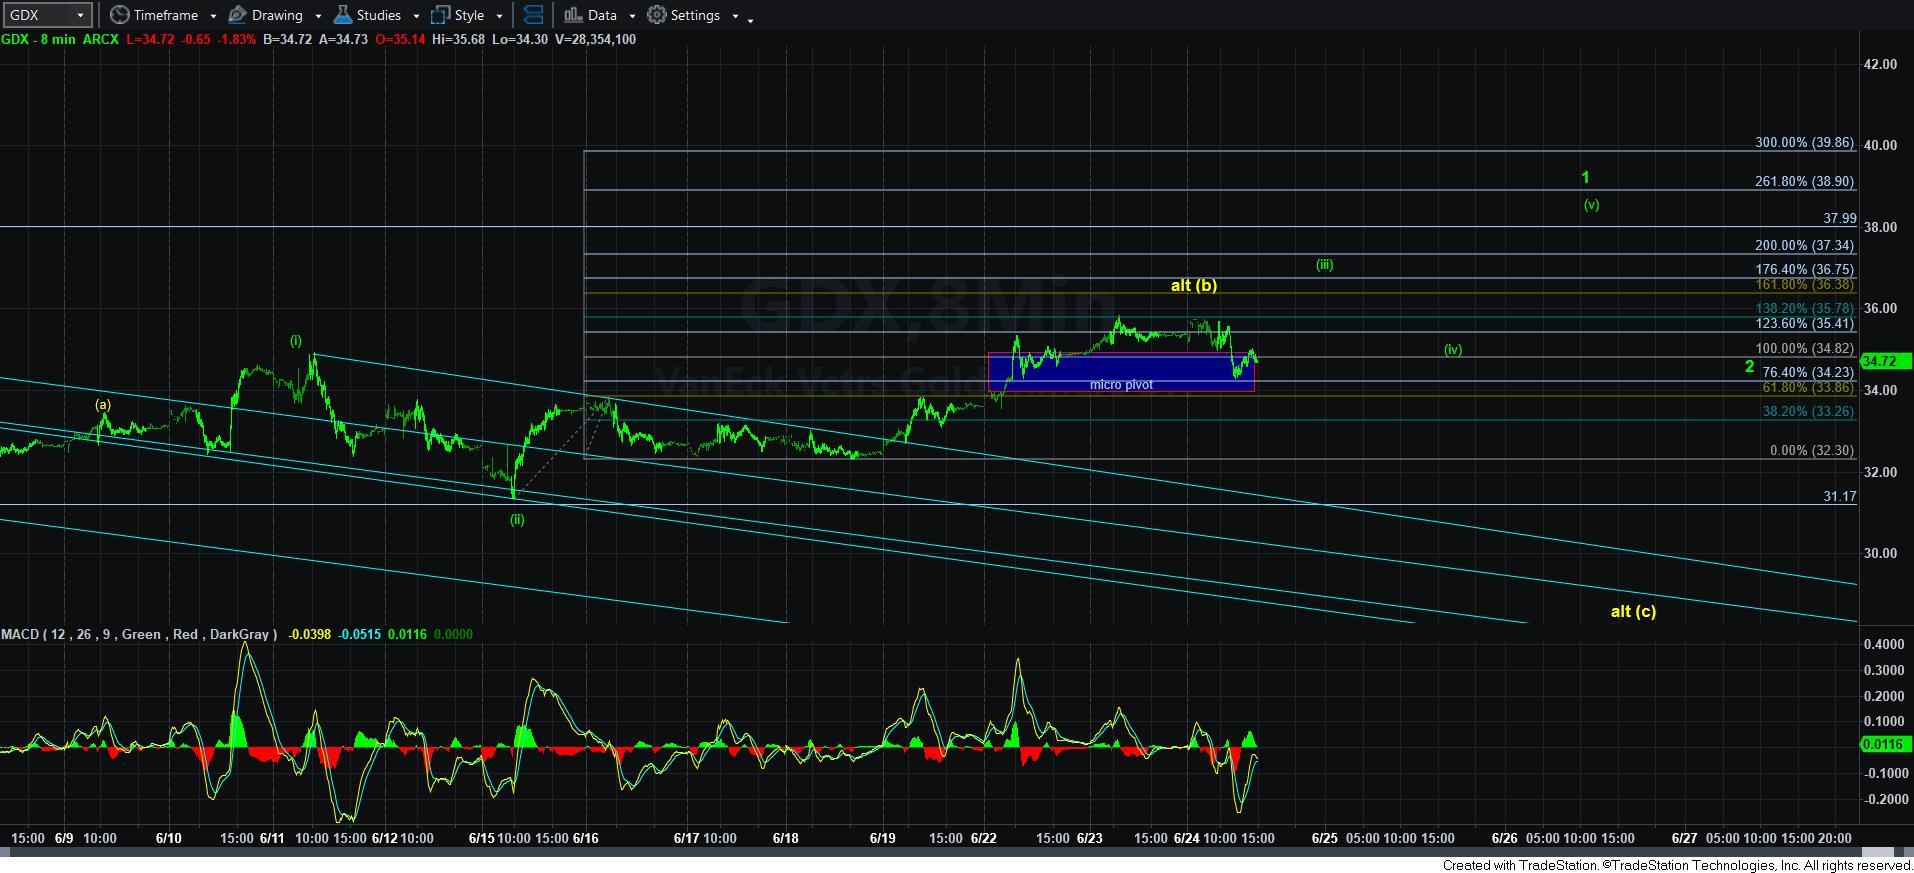1914x873 pixels.
Task: Click the green wave (iv) label
Action: pyautogui.click(x=1453, y=350)
